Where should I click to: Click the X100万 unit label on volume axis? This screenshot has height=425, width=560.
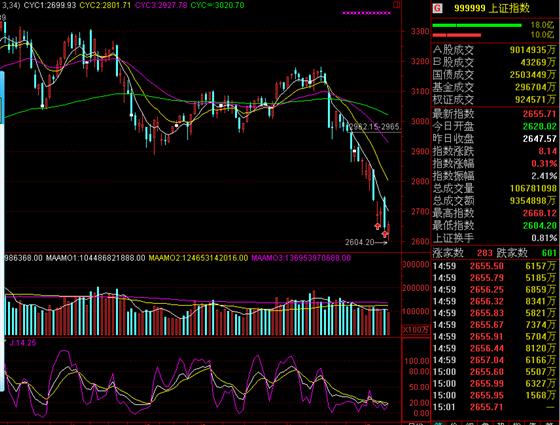point(415,330)
